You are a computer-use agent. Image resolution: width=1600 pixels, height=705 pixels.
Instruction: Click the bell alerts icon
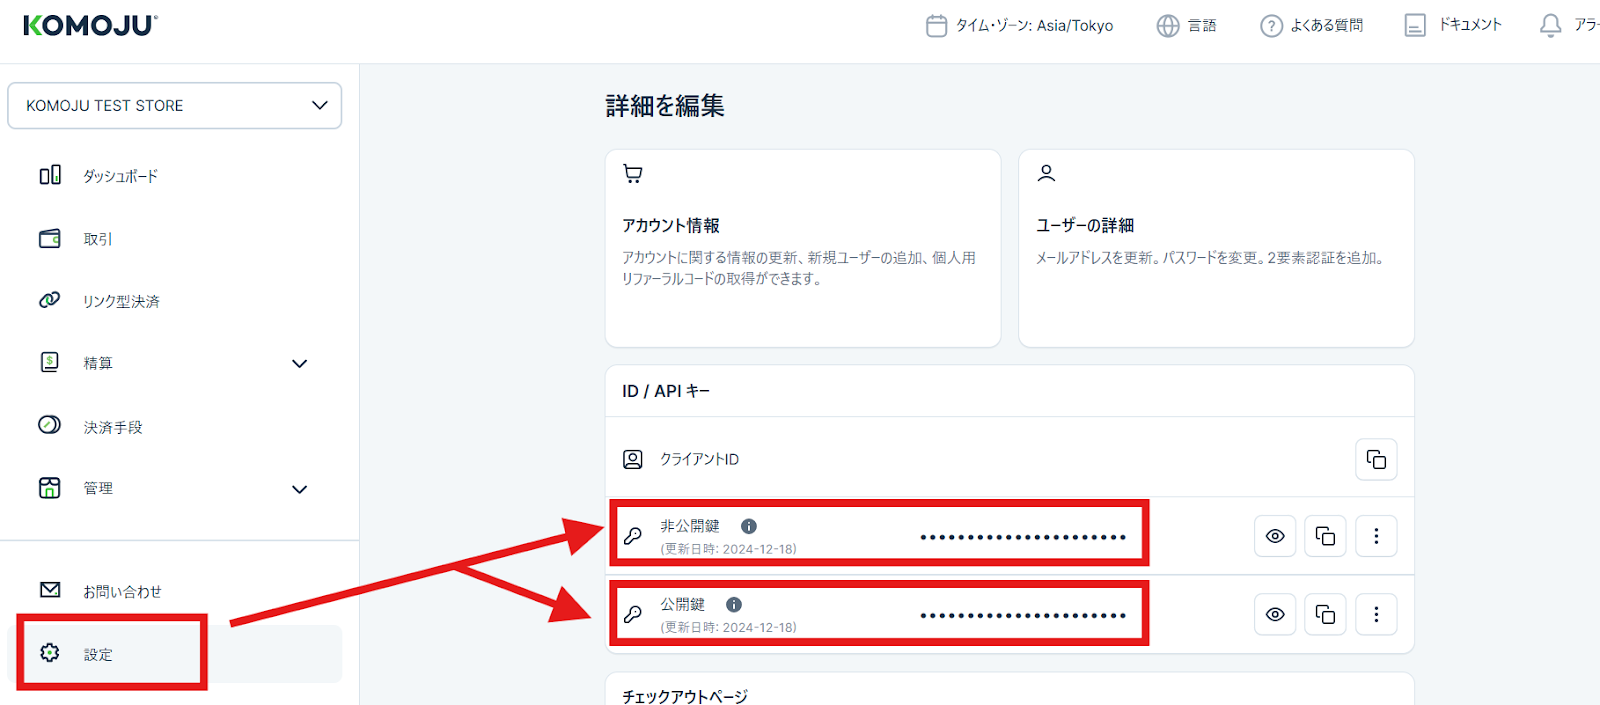(x=1550, y=26)
